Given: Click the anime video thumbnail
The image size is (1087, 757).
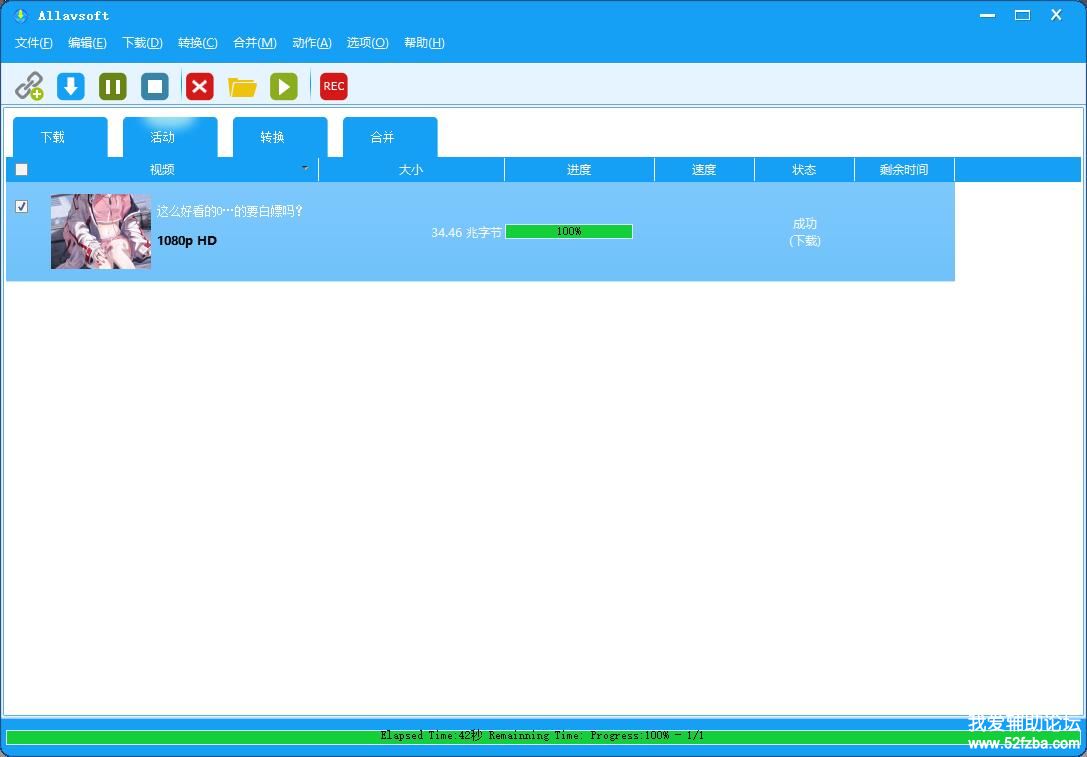Looking at the screenshot, I should 101,232.
